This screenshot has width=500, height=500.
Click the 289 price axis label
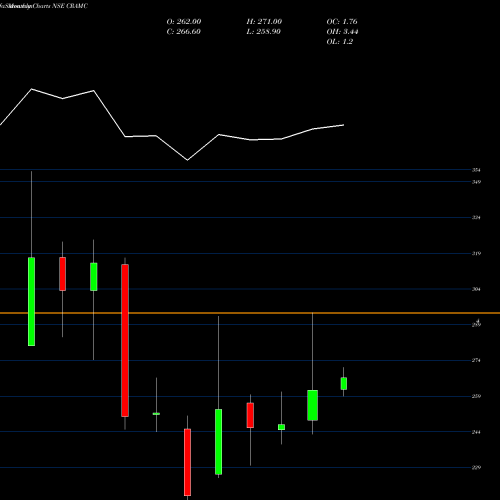coord(476,325)
